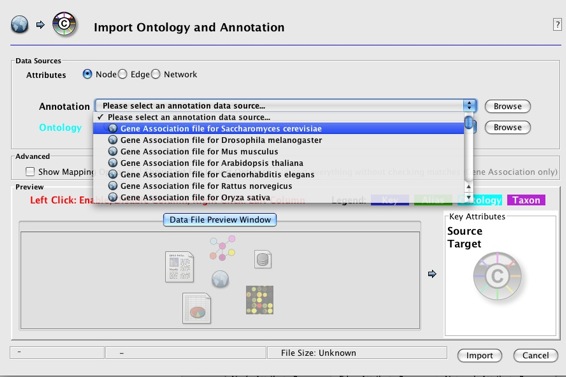Click the globe icon beside Arabidopsis thaliana
Screen dimensions: 566x377
[113, 163]
